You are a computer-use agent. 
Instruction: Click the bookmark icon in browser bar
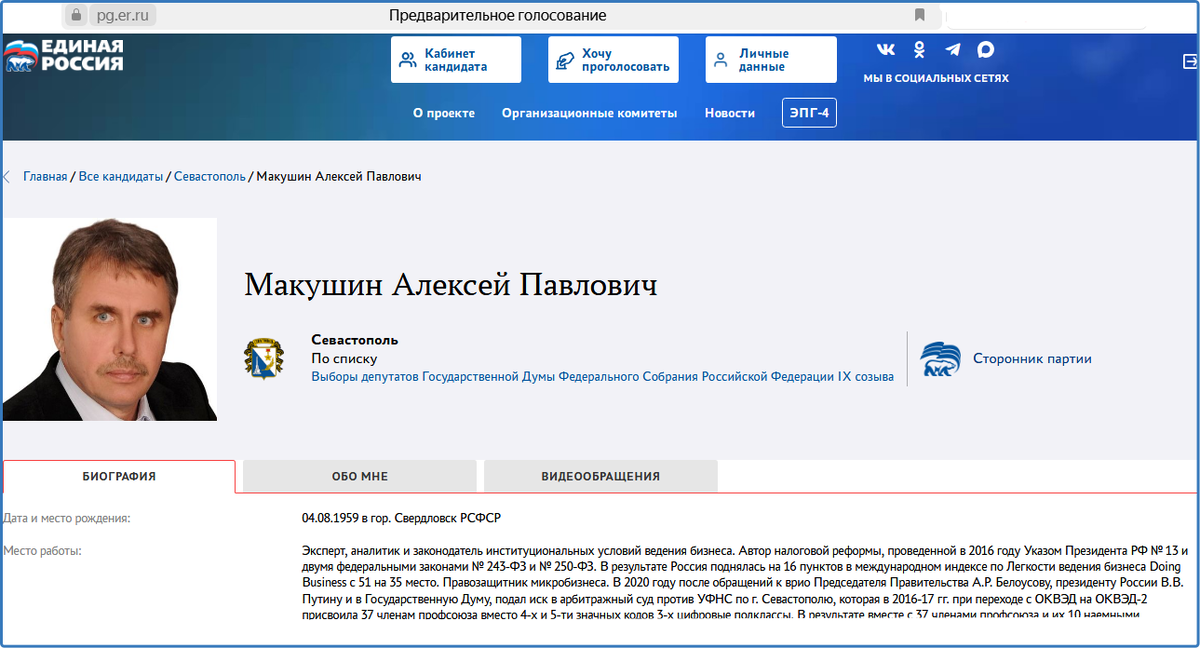tap(920, 15)
